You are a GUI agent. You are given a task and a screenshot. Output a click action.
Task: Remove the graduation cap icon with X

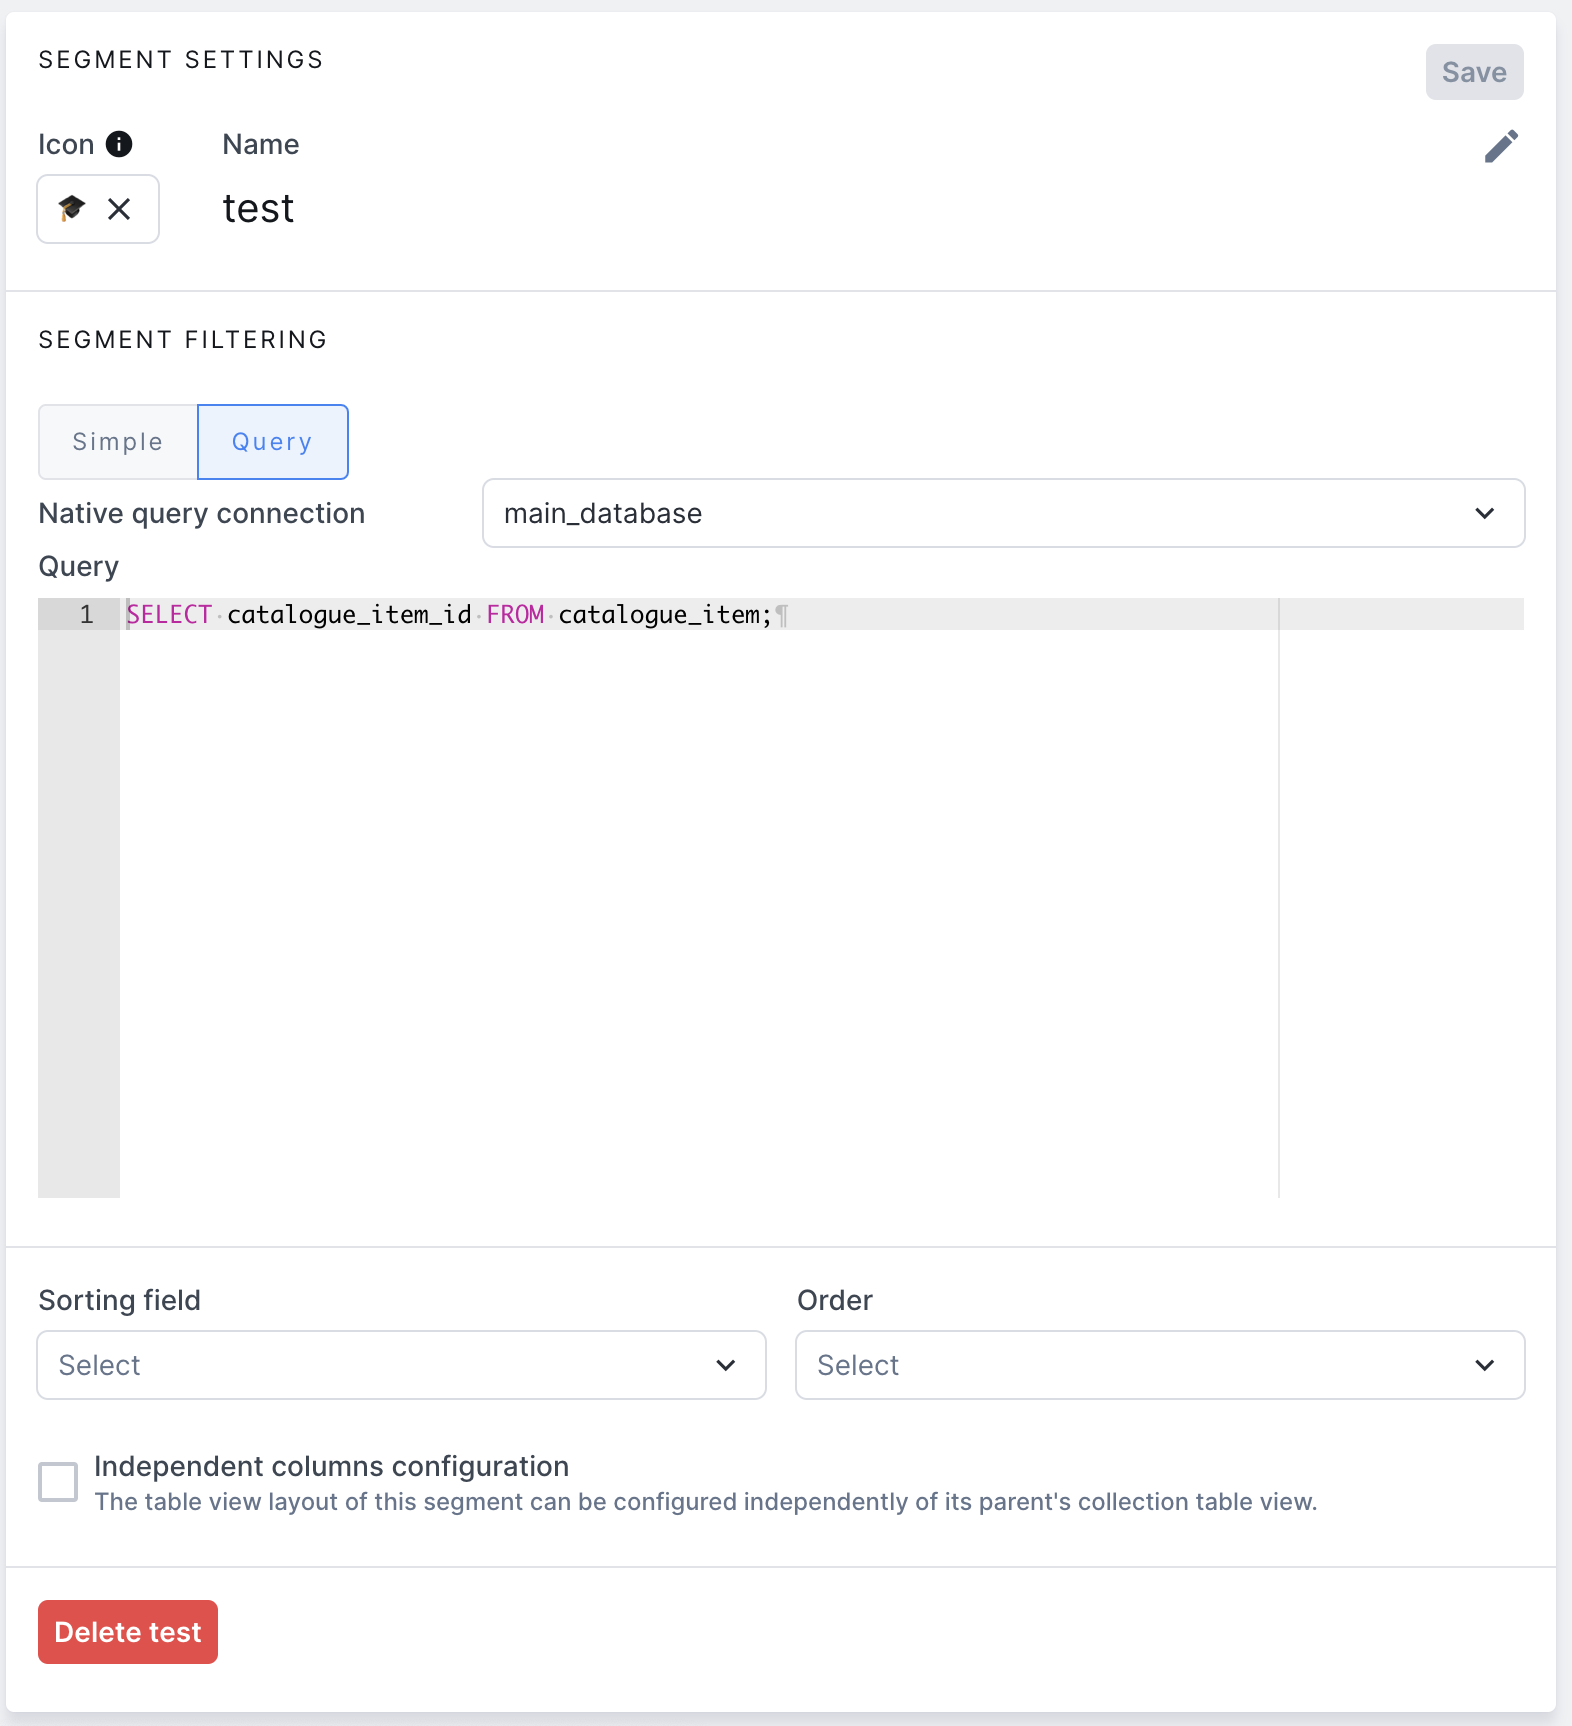119,209
